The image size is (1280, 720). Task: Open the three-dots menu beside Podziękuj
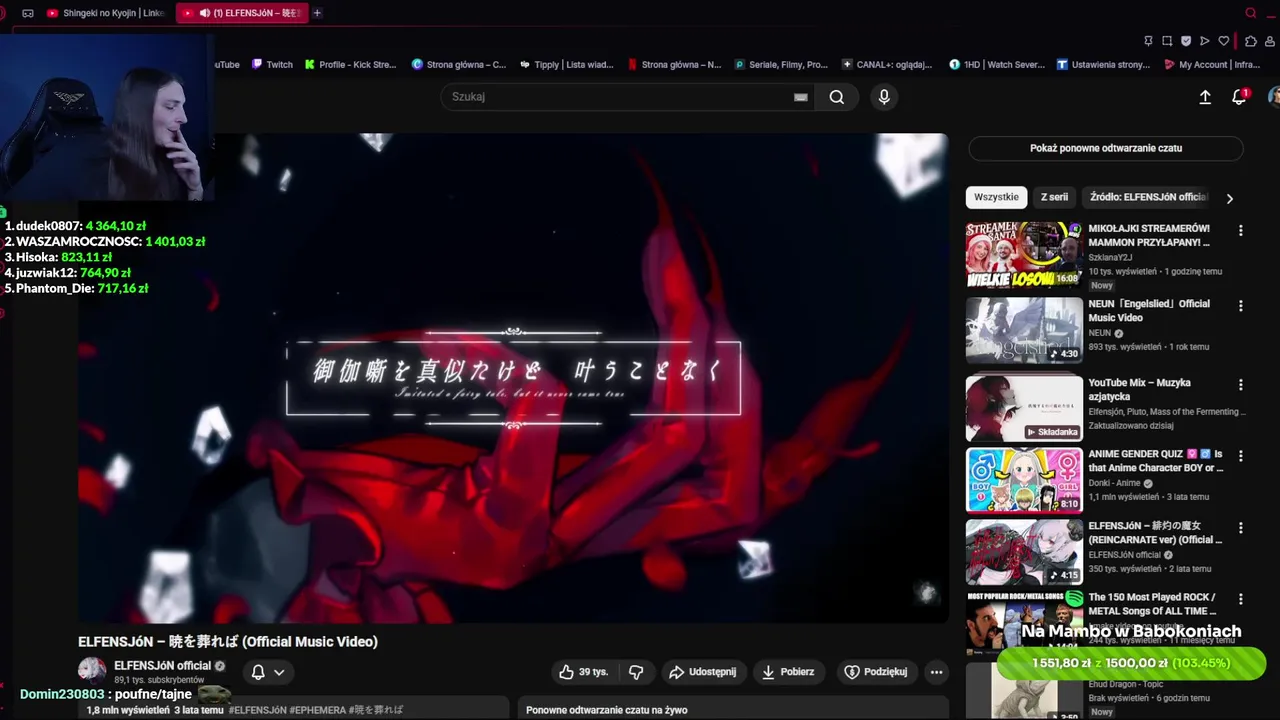coord(936,672)
